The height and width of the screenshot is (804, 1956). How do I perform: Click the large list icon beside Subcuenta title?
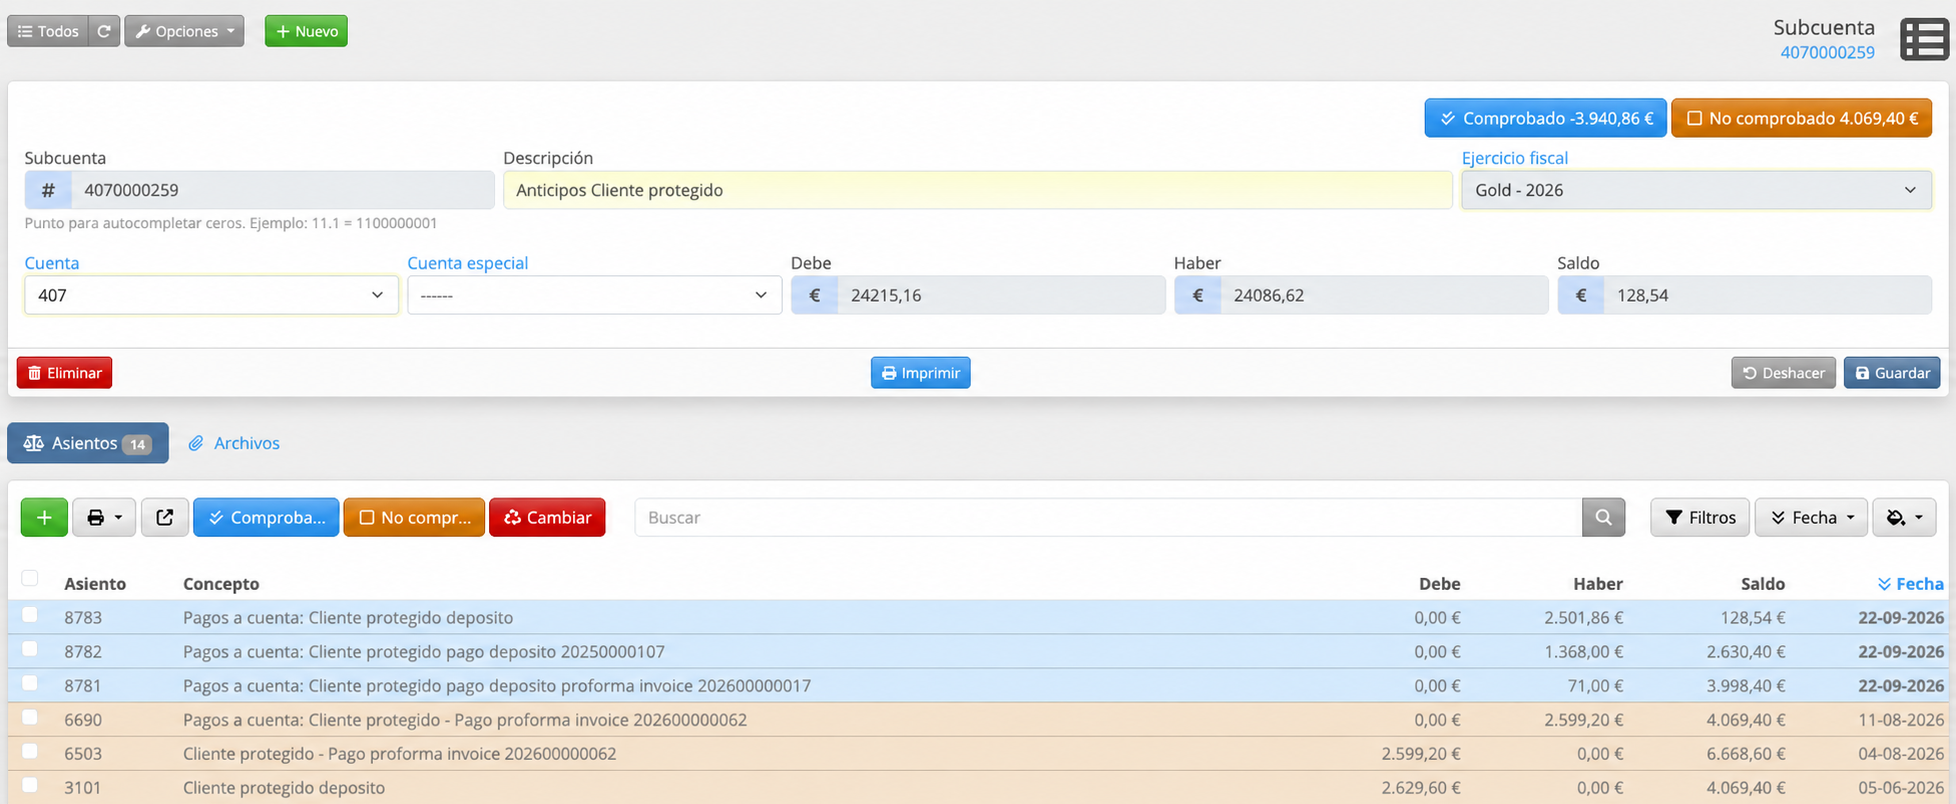(x=1925, y=40)
